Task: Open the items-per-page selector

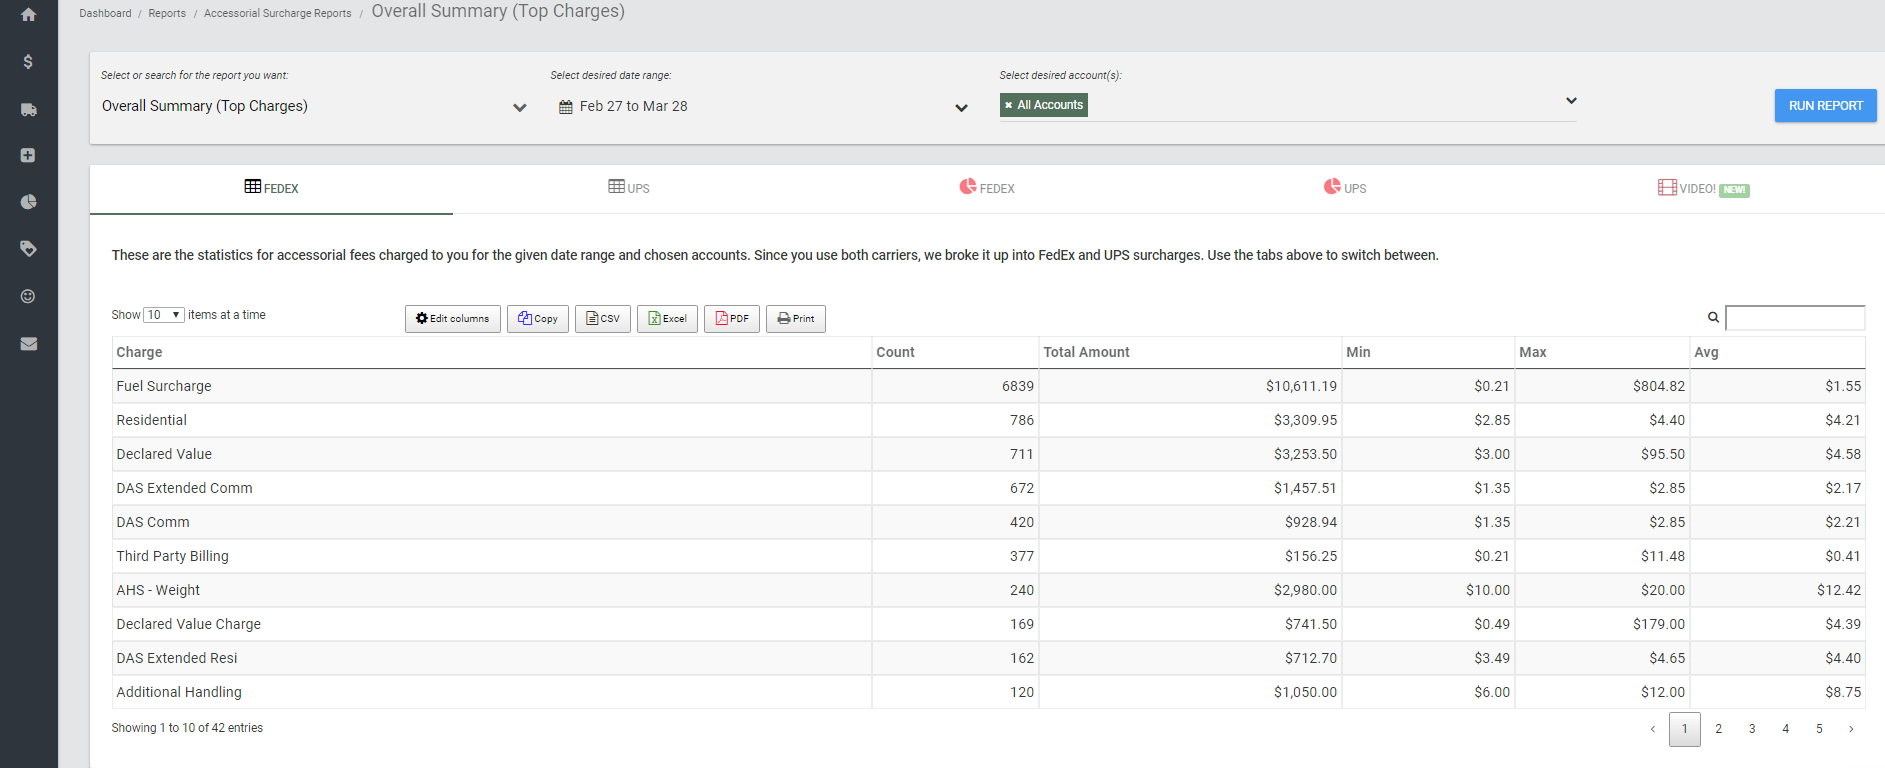Action: tap(164, 315)
